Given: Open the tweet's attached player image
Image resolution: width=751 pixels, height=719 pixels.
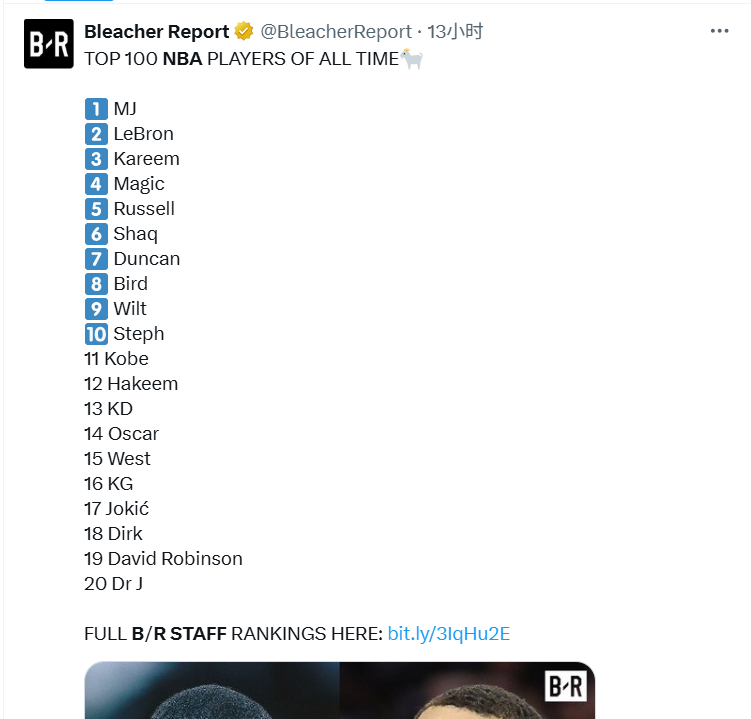Looking at the screenshot, I should pos(340,690).
